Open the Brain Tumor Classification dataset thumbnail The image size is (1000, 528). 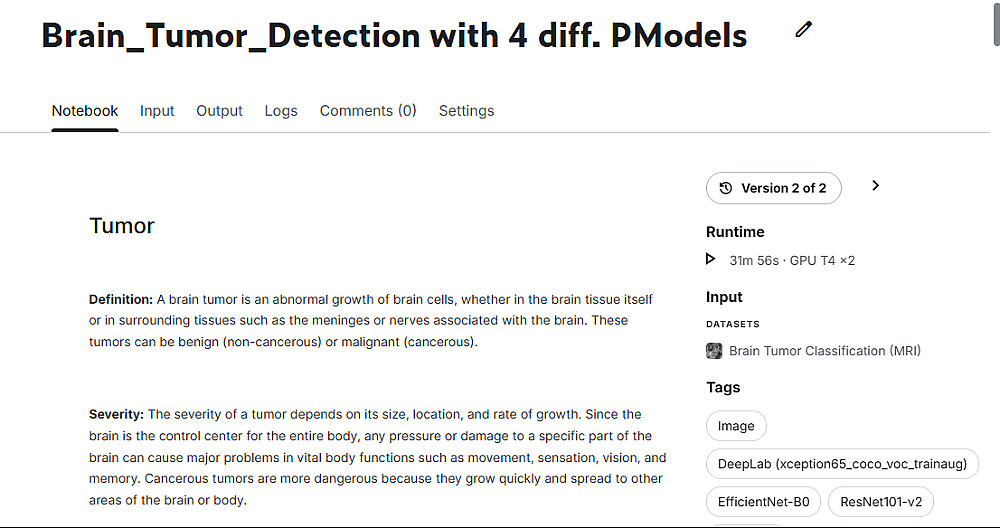(x=714, y=351)
